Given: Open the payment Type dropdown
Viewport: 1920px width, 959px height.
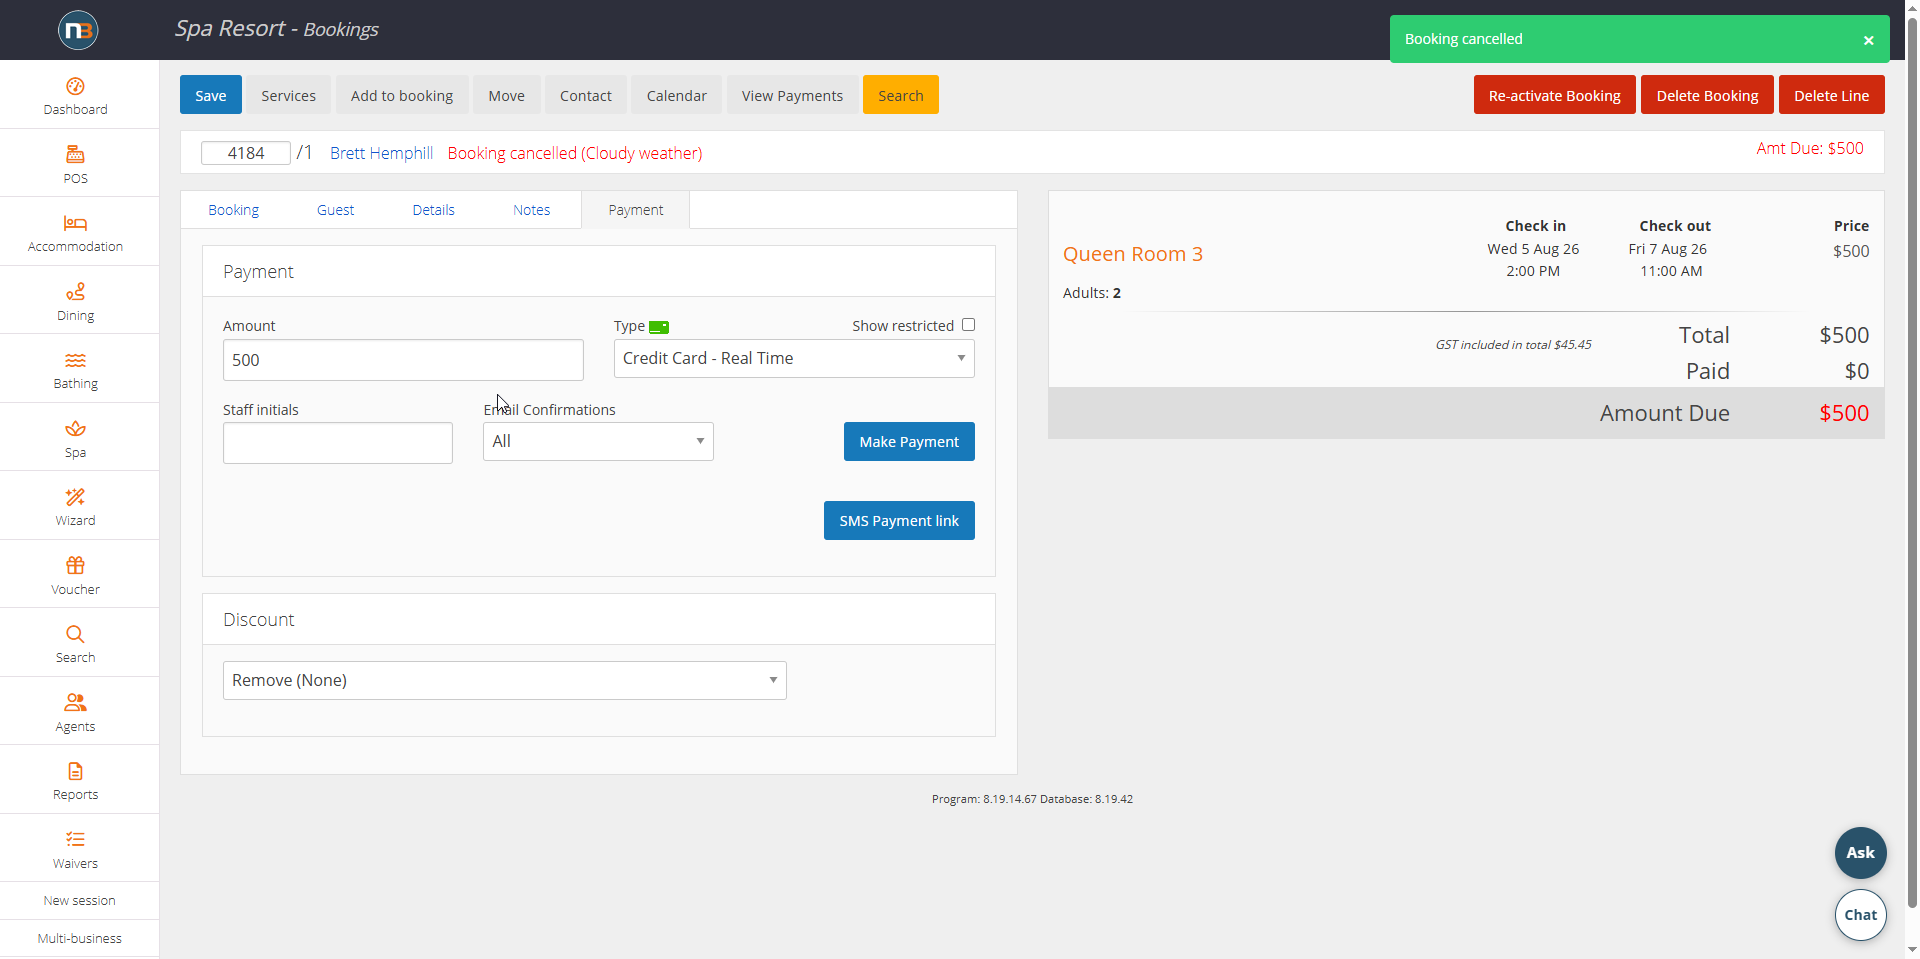Looking at the screenshot, I should (794, 358).
